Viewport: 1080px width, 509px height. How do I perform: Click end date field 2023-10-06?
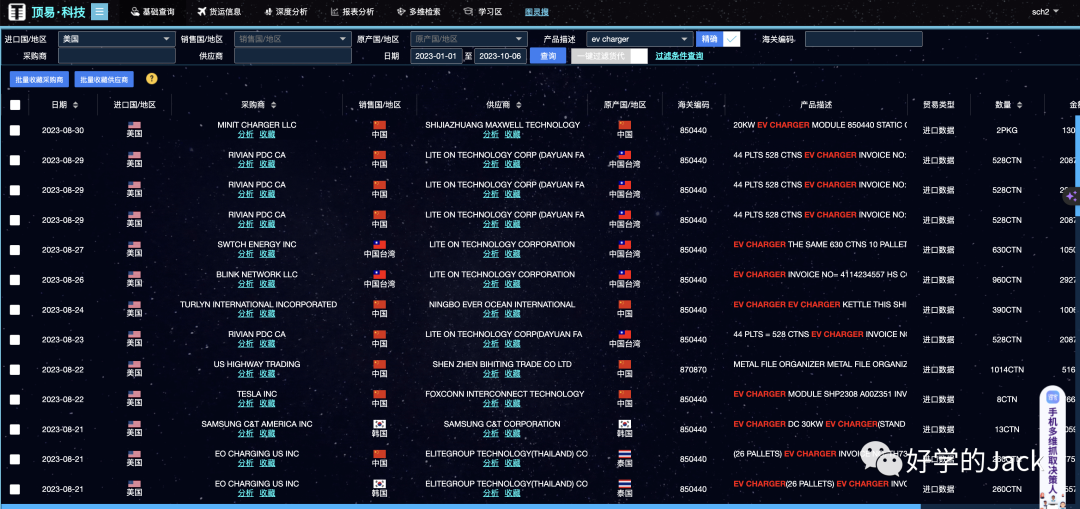point(500,56)
